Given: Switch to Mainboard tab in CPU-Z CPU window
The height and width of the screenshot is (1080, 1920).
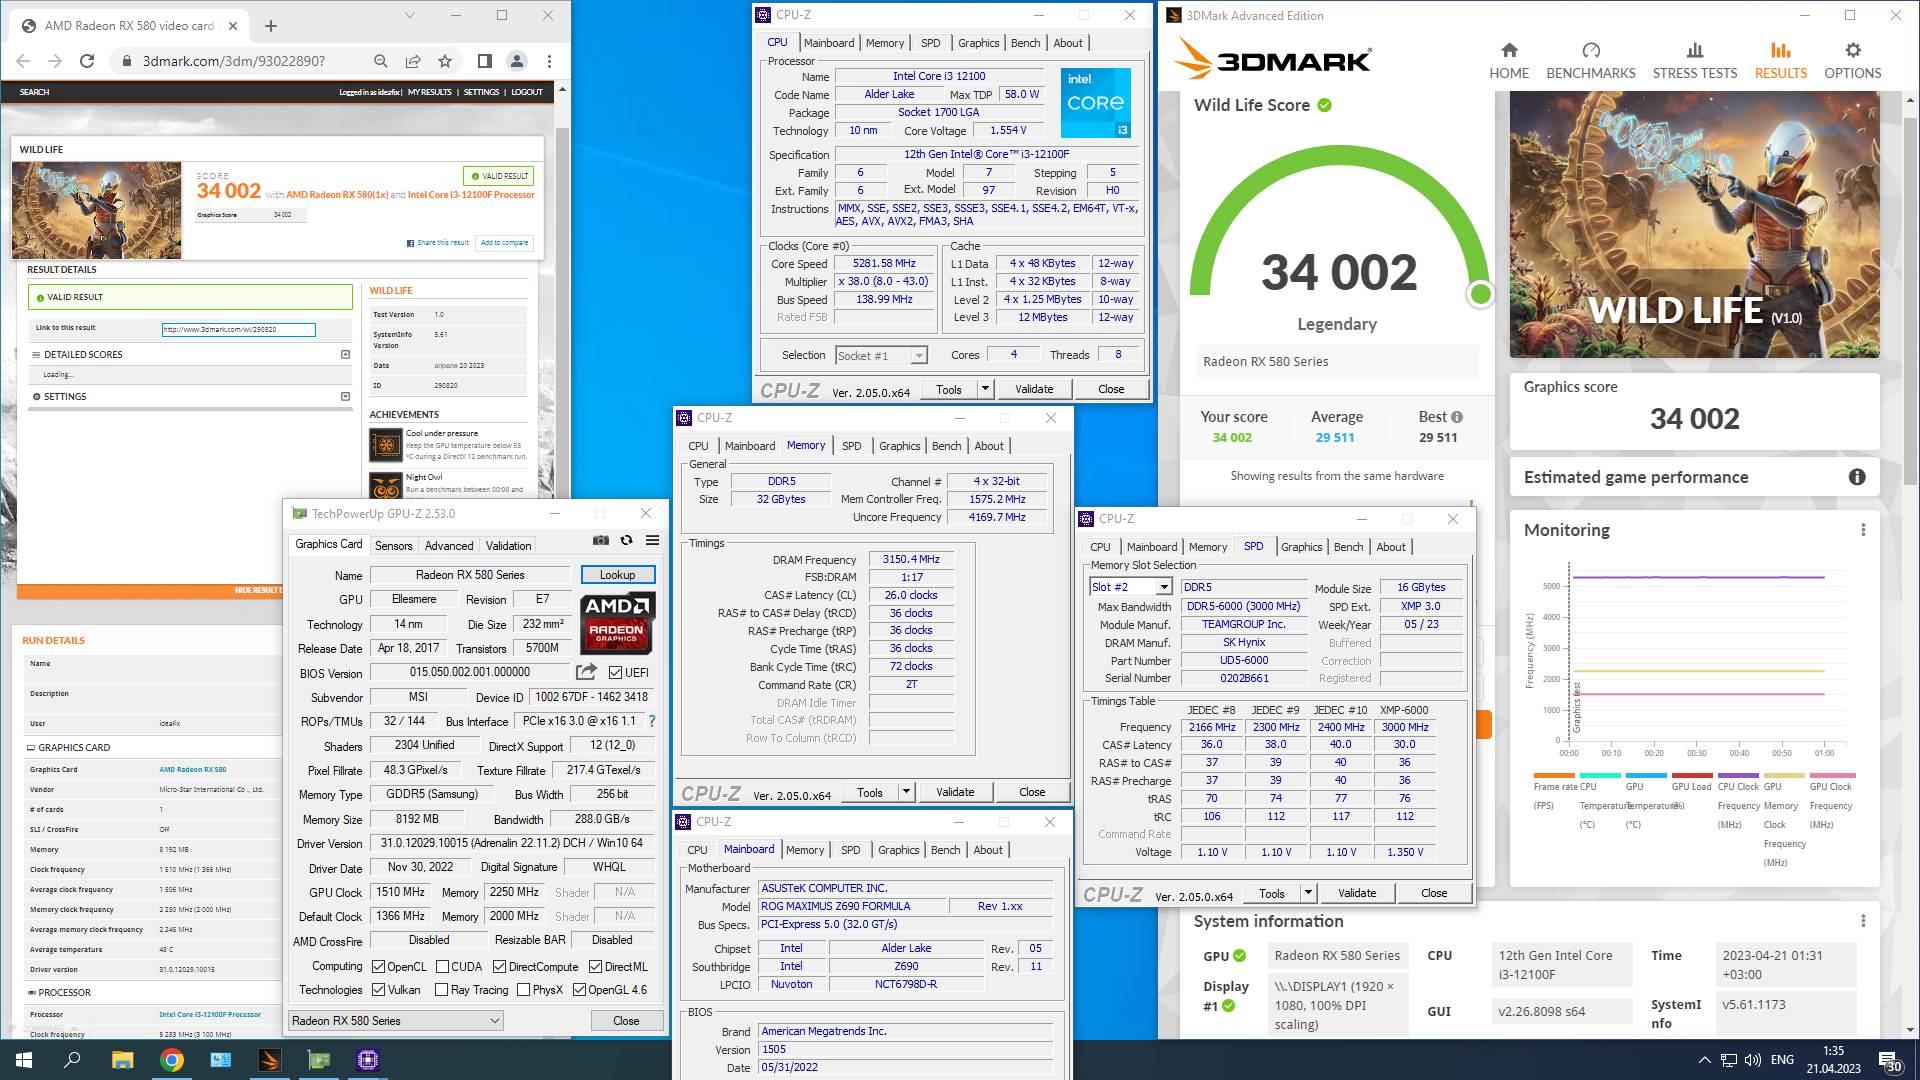Looking at the screenshot, I should coord(829,43).
